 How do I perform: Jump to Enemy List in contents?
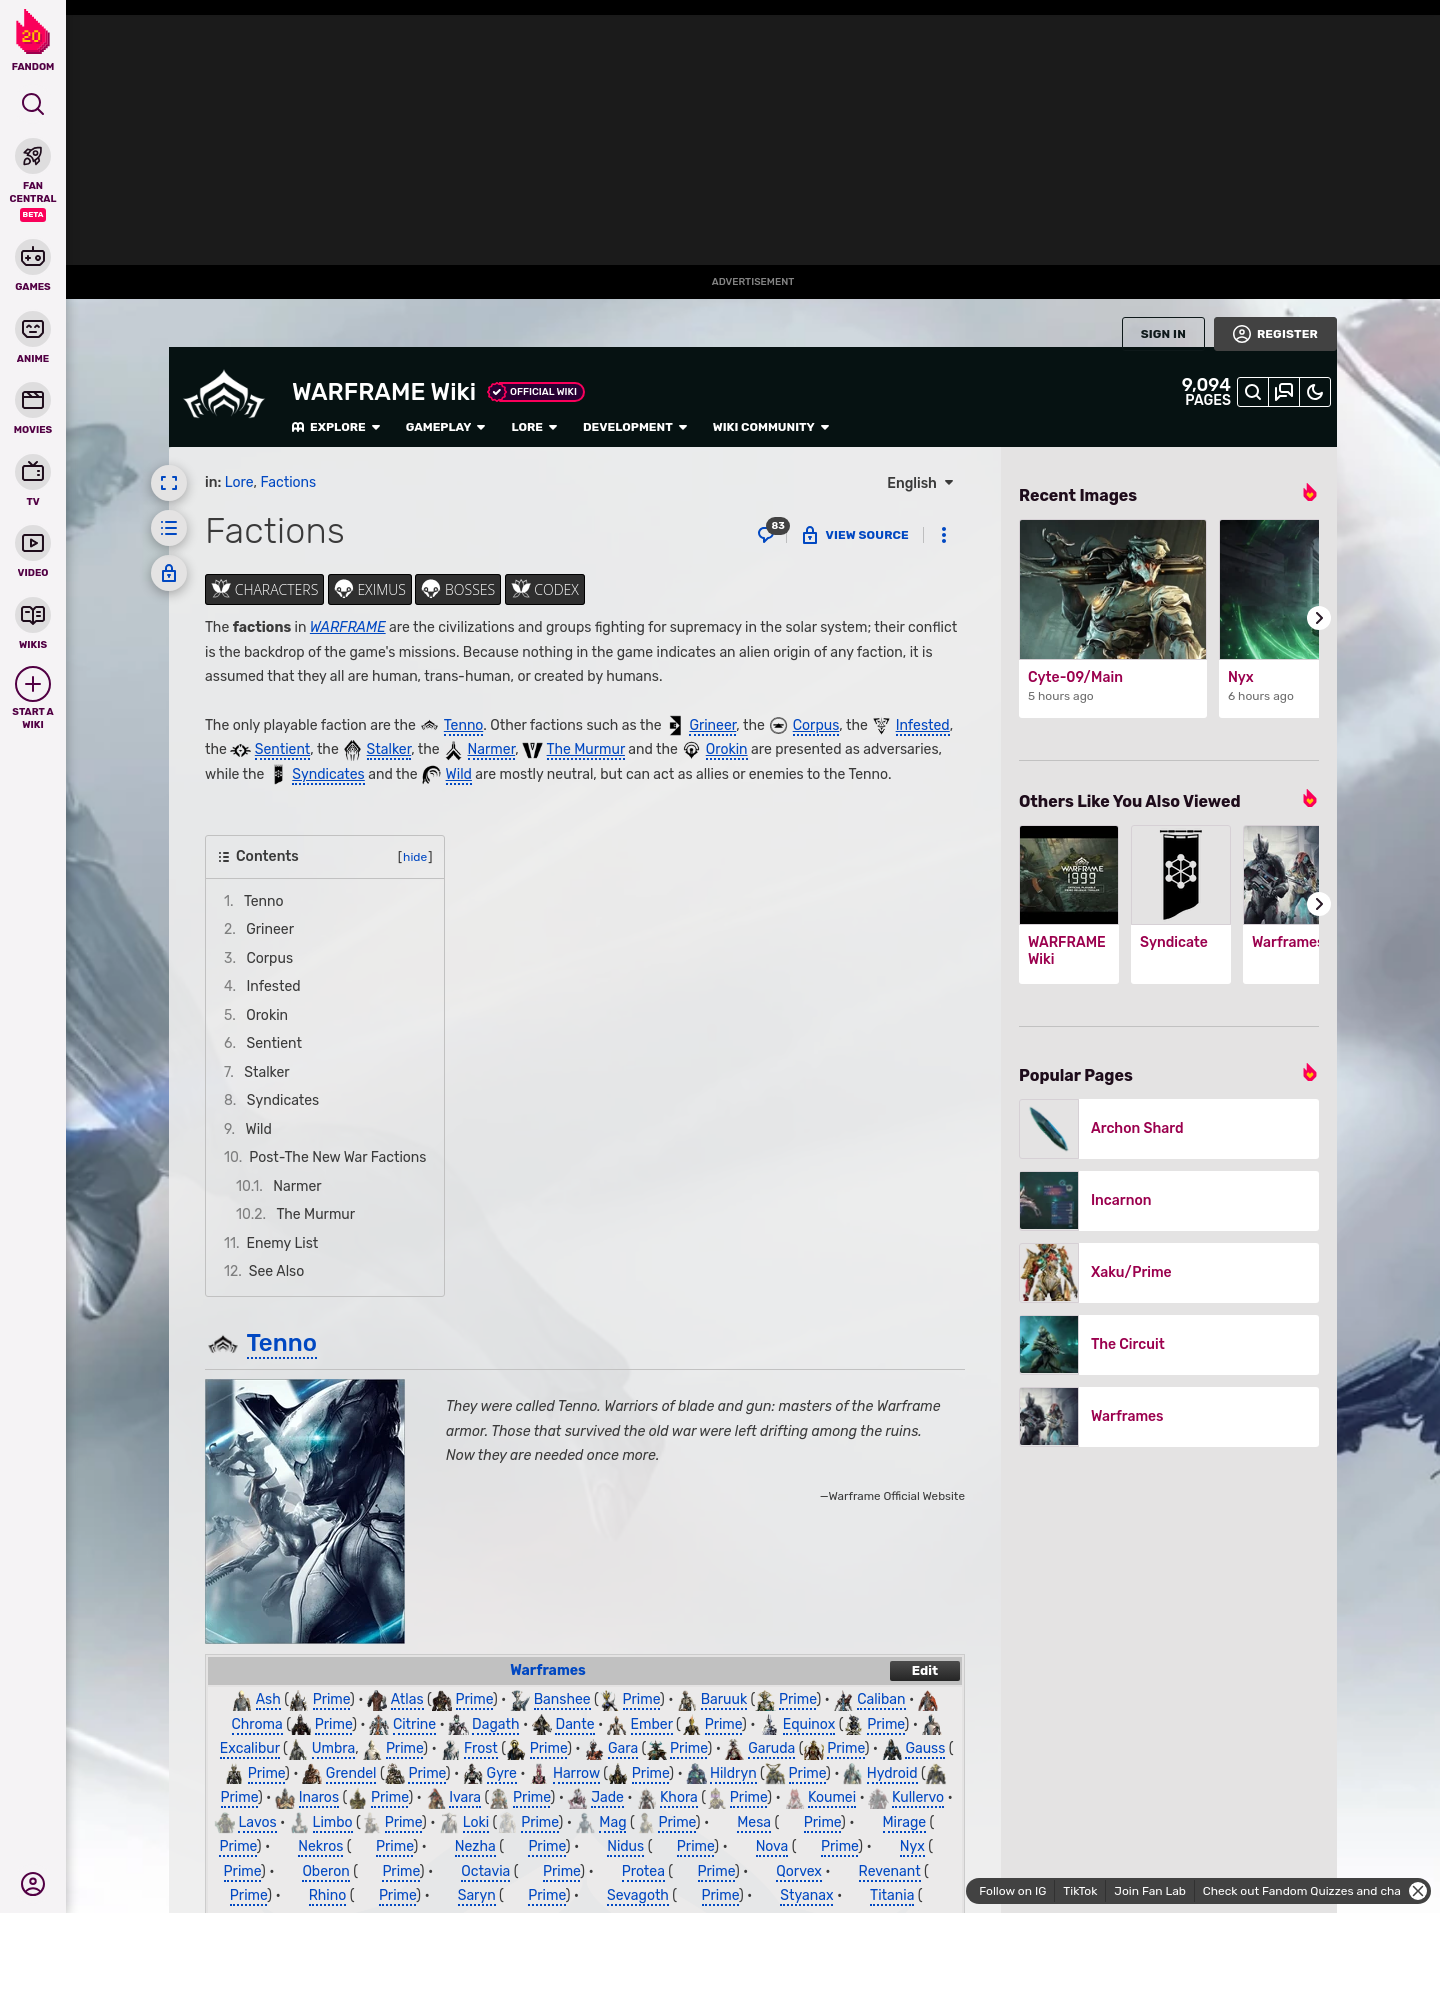coord(282,1243)
